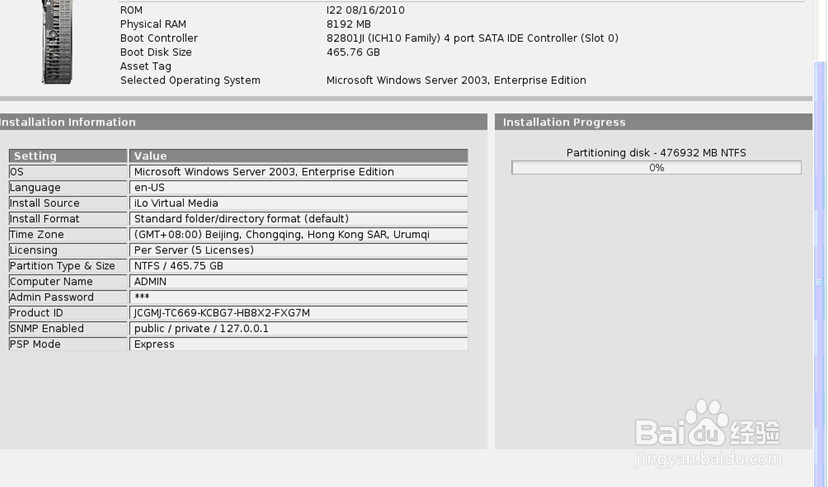Image resolution: width=828 pixels, height=487 pixels.
Task: Select the 'Installation Progress' panel header
Action: pyautogui.click(x=654, y=122)
